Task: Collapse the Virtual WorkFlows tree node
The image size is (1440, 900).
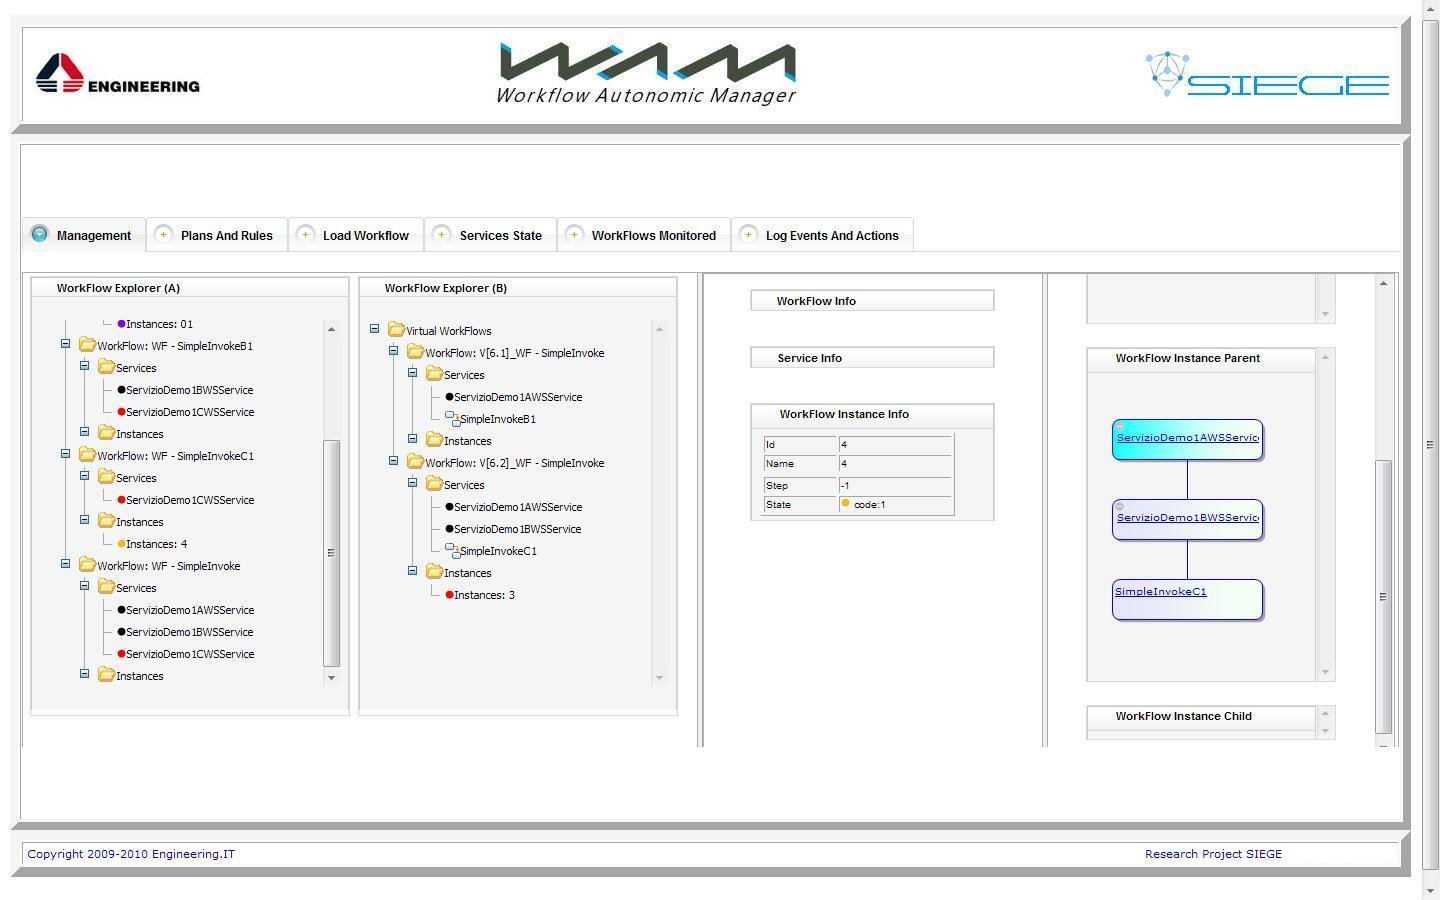Action: point(376,330)
